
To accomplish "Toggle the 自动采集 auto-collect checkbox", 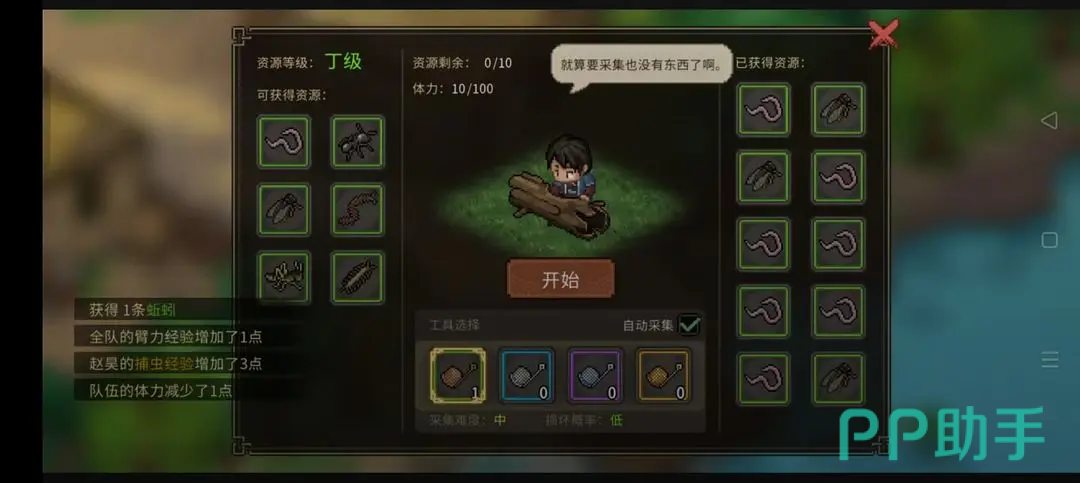I will click(x=689, y=325).
